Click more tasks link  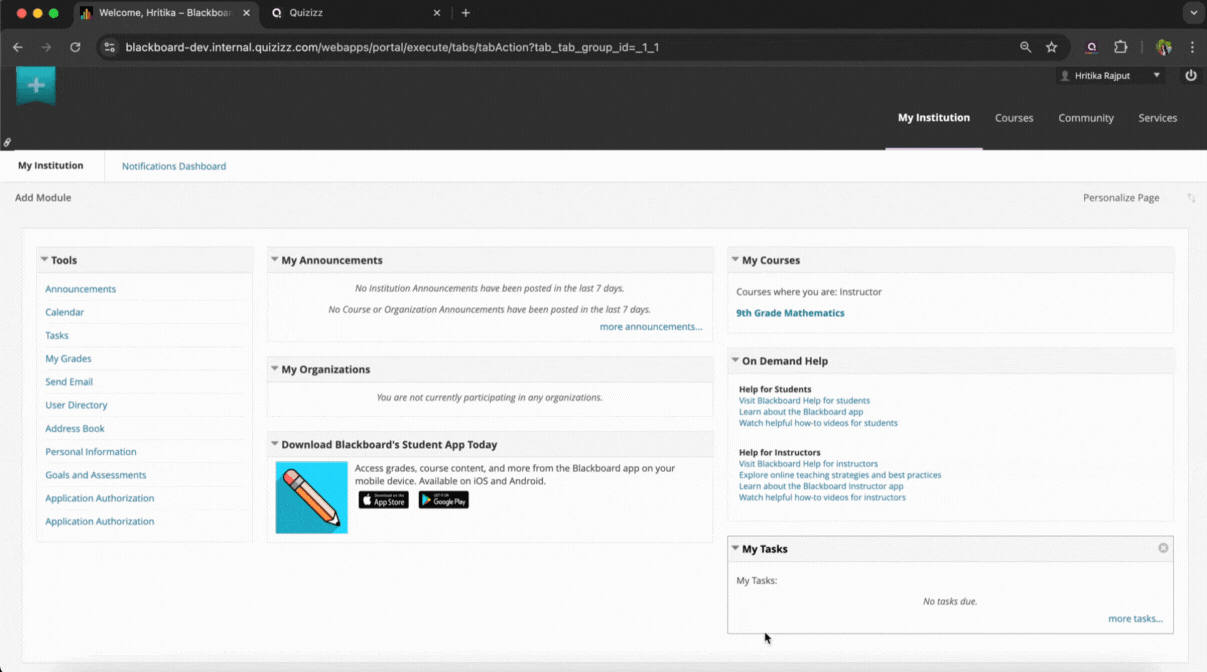(1136, 619)
